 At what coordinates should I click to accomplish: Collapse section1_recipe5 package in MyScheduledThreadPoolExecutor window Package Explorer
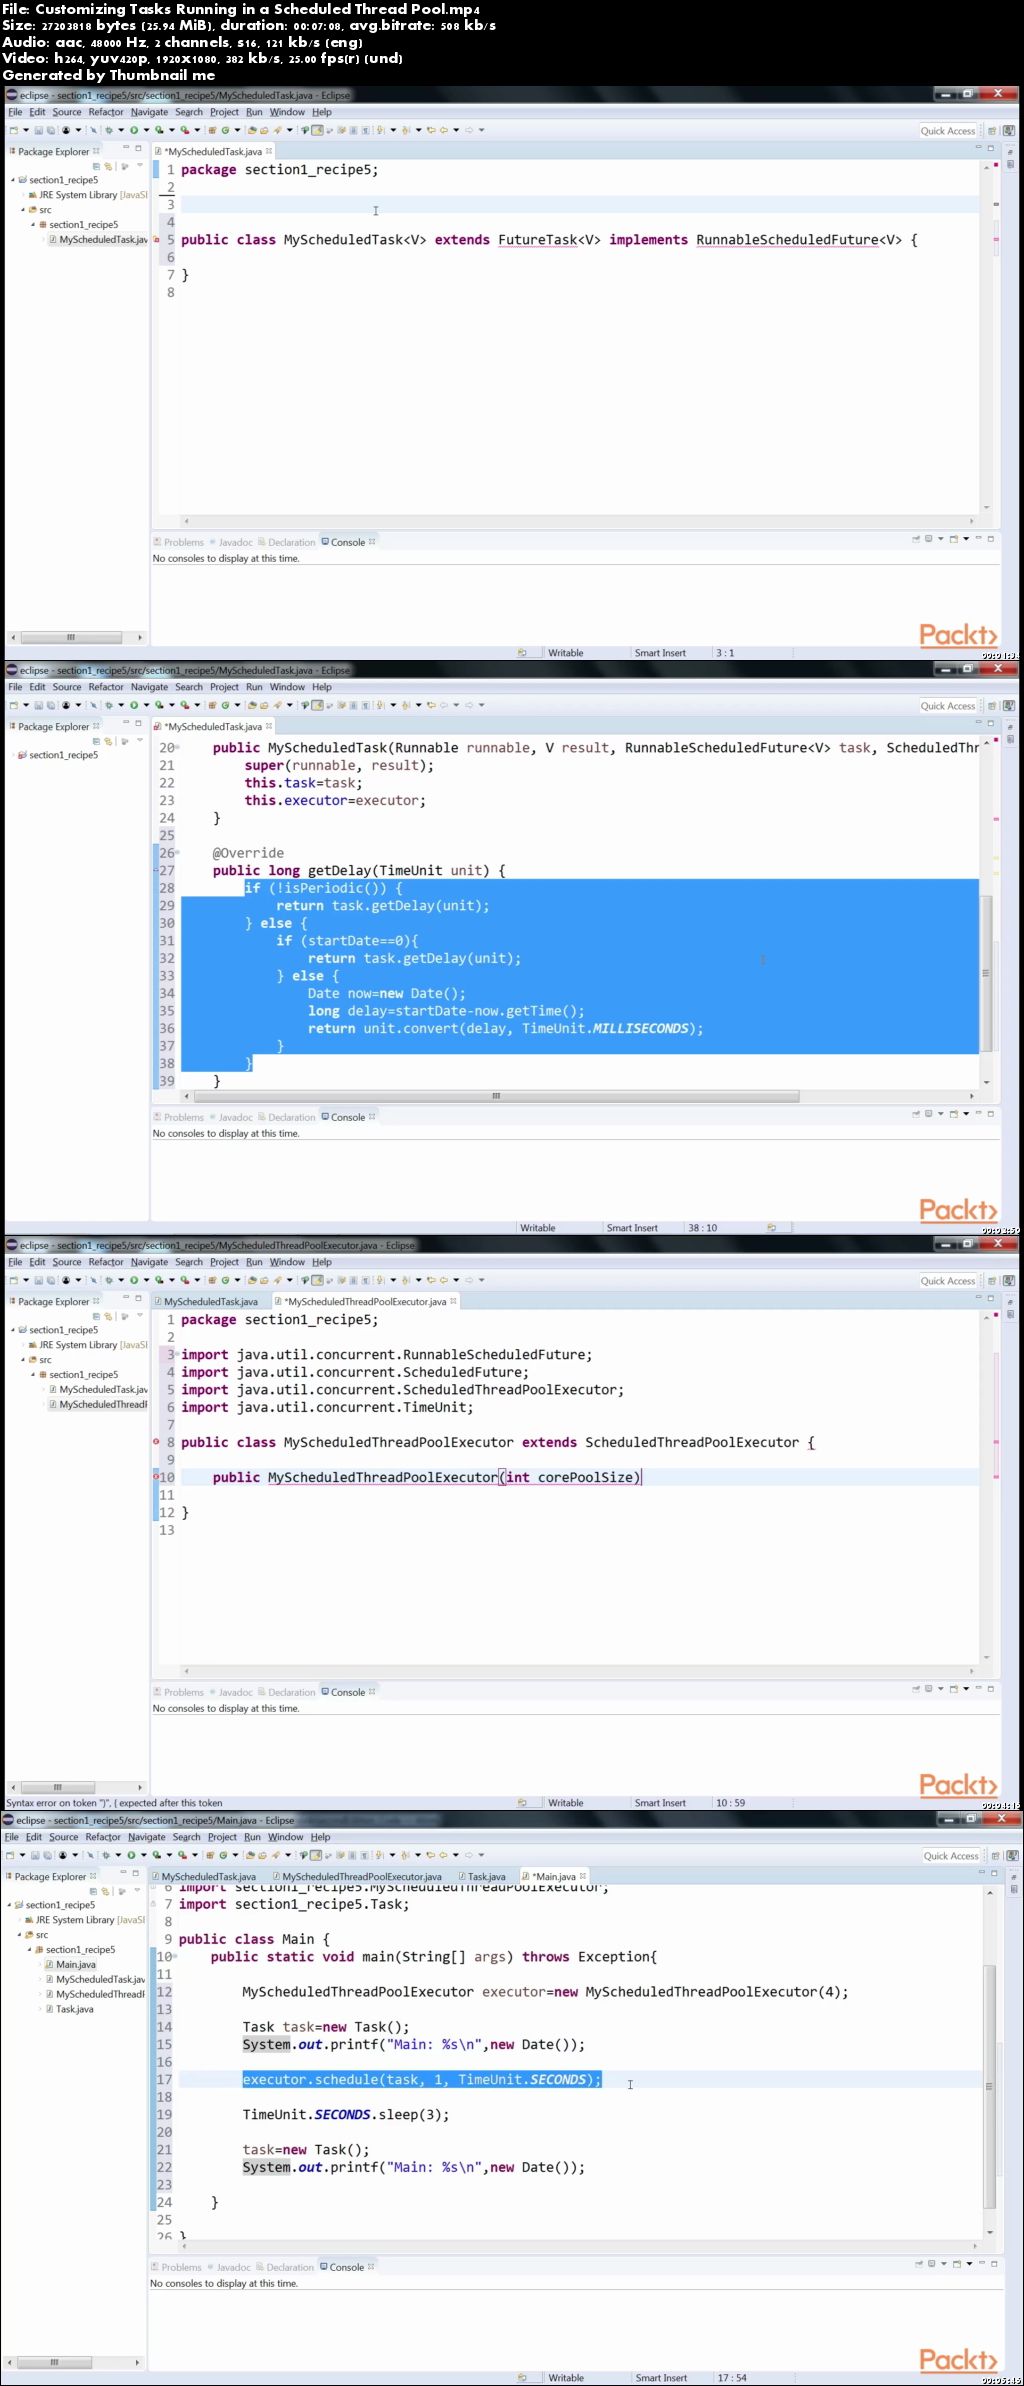33,1375
